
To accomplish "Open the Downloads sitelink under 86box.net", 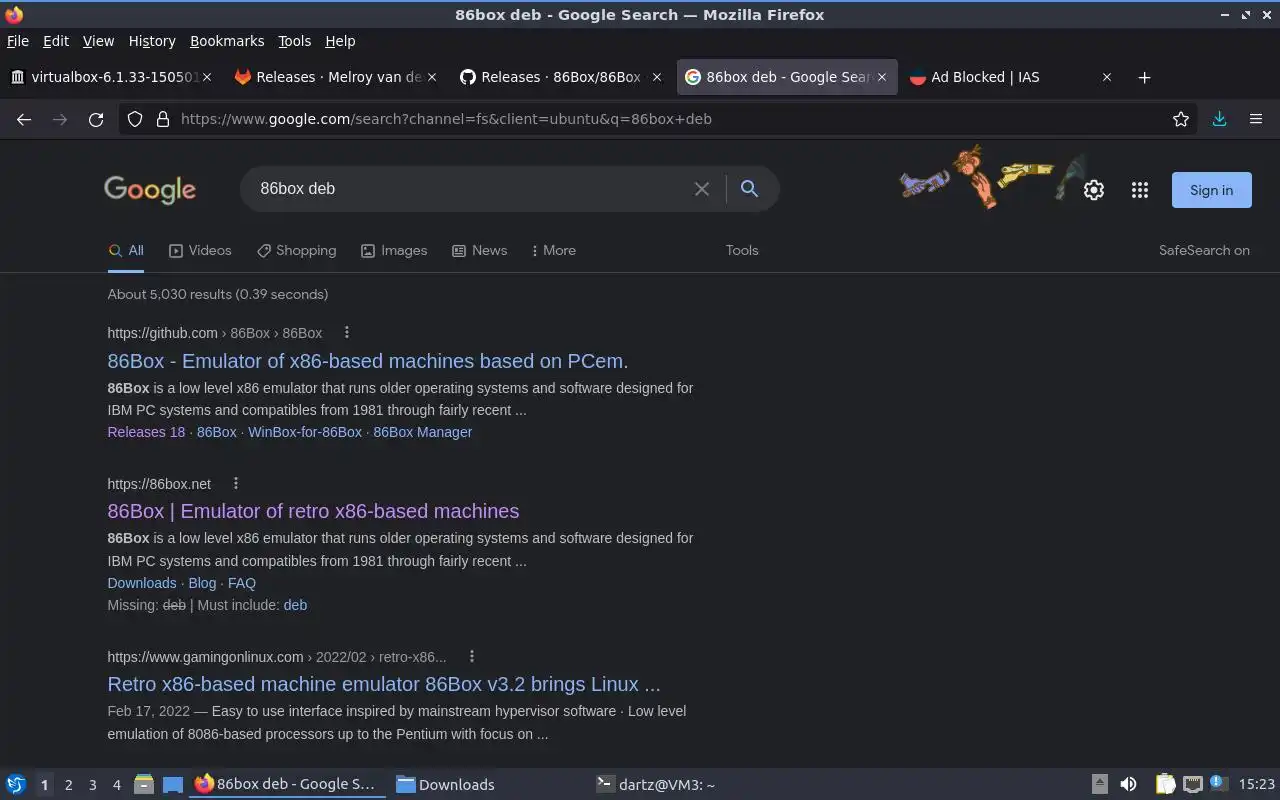I will (142, 583).
